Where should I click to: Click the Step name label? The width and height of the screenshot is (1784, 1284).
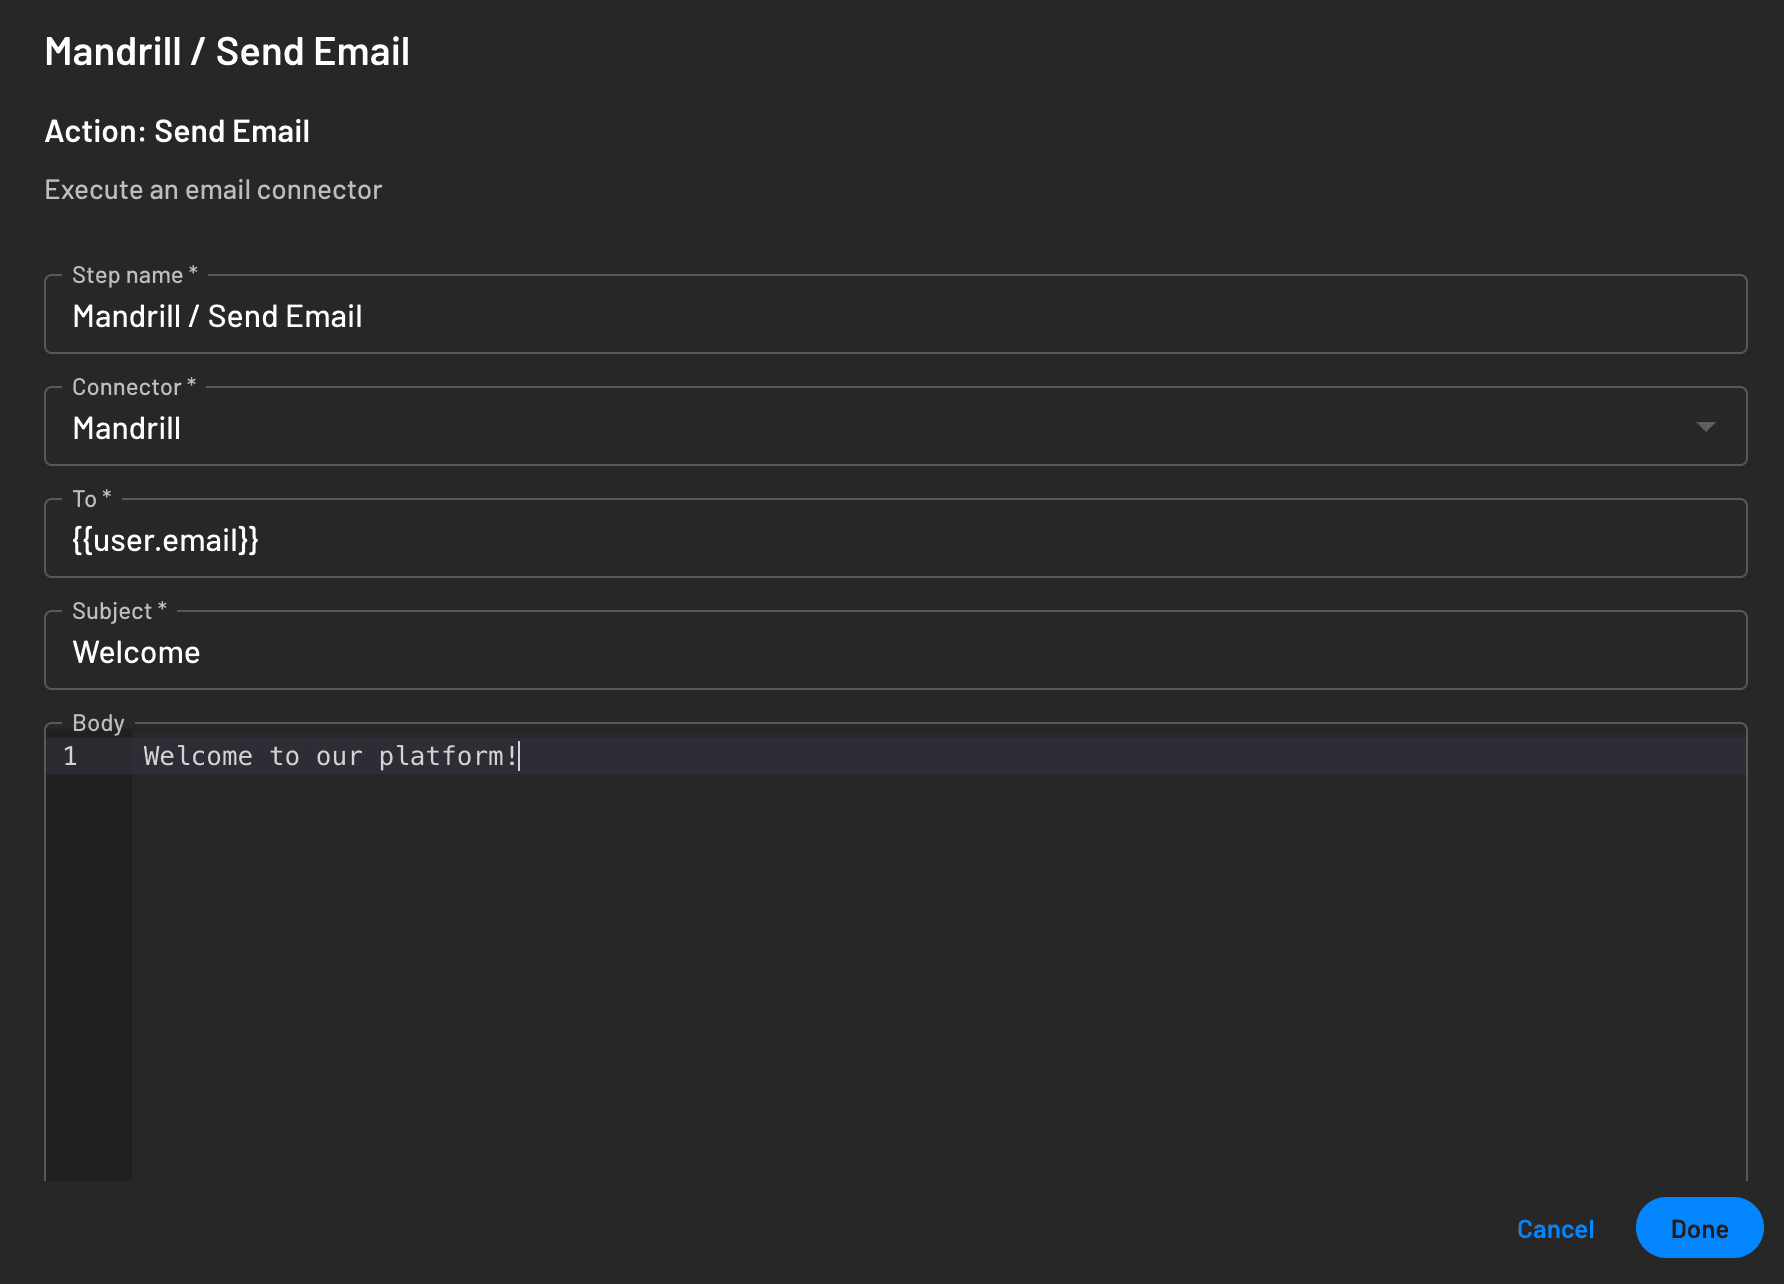(x=131, y=274)
